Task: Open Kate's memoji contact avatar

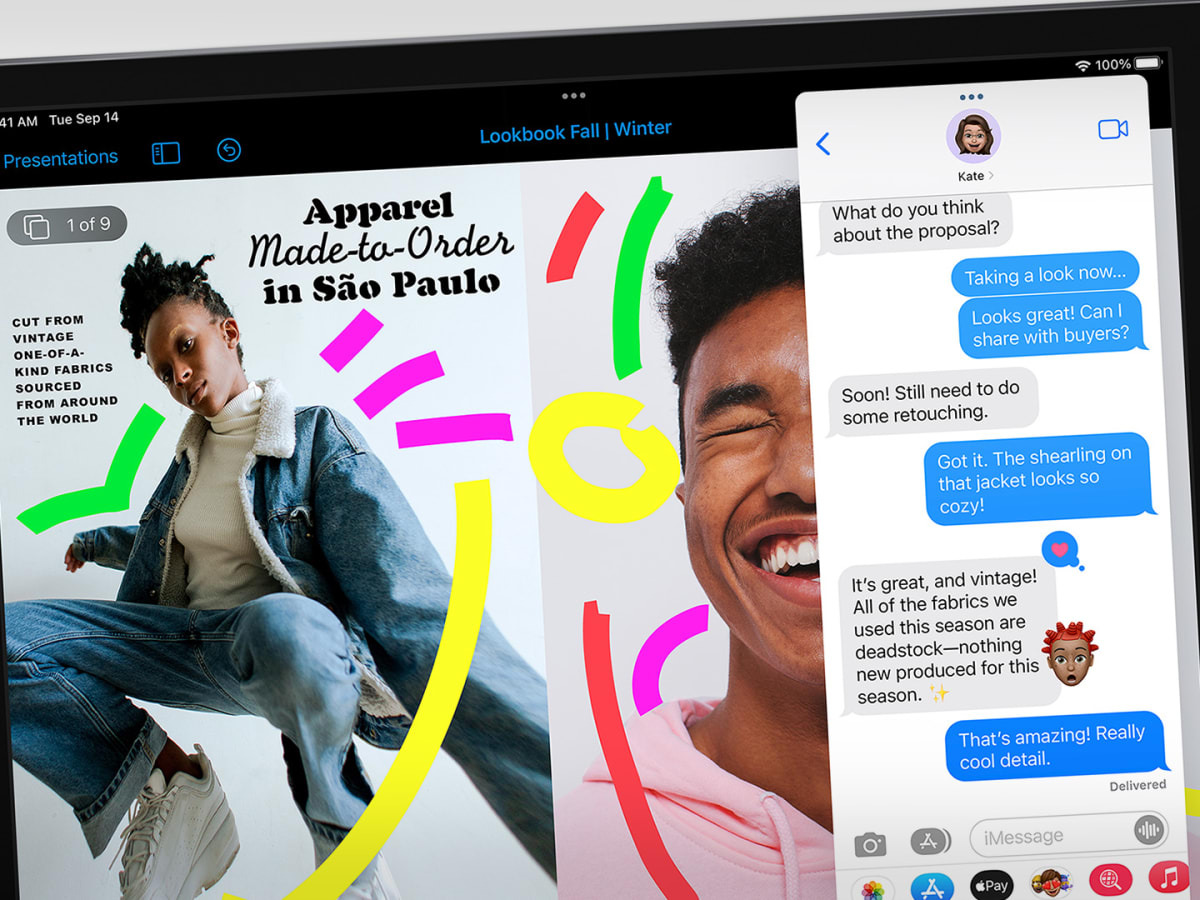Action: (973, 134)
